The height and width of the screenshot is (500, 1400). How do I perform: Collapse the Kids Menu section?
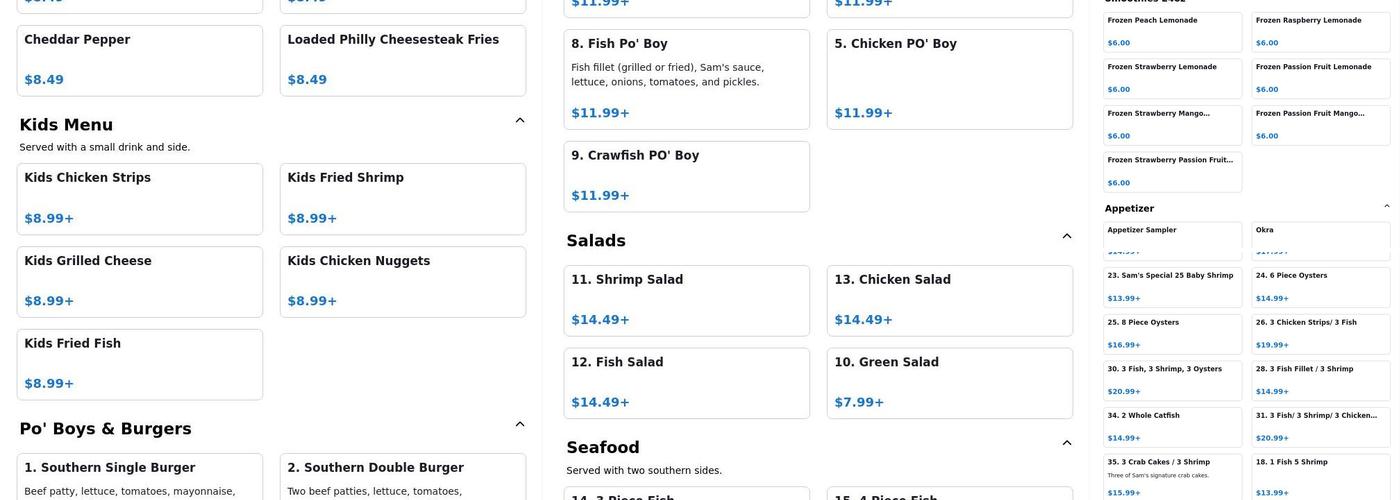click(x=520, y=121)
